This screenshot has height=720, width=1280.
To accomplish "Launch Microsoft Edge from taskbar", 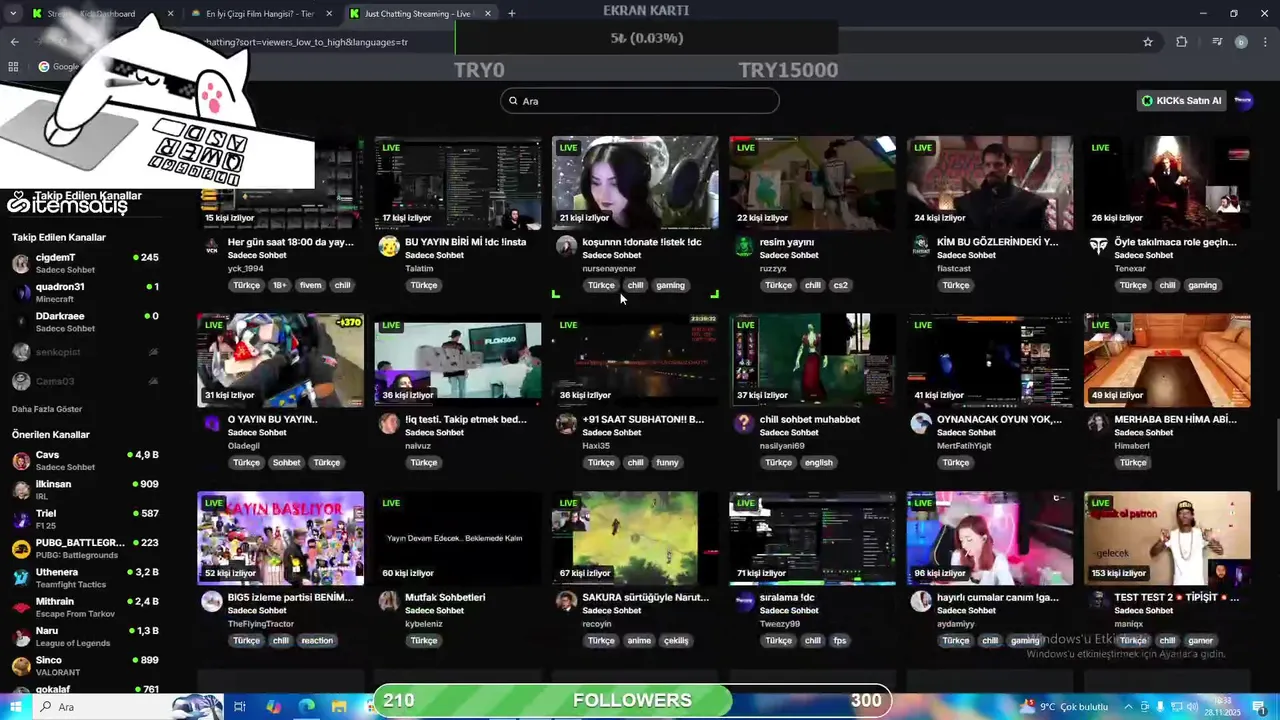I will pyautogui.click(x=306, y=707).
